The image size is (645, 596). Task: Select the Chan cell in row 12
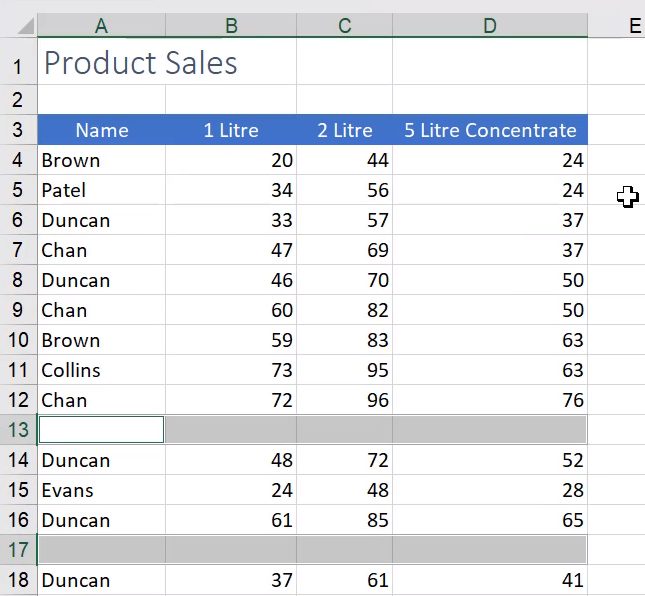102,400
